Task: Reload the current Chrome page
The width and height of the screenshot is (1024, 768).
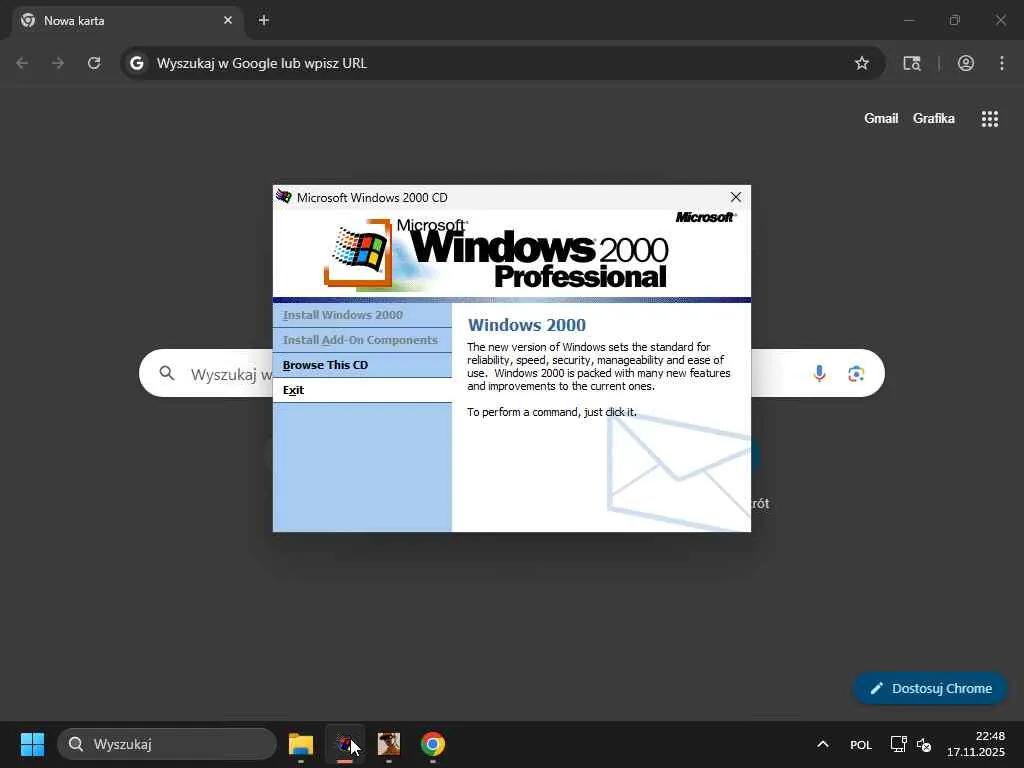Action: click(94, 63)
